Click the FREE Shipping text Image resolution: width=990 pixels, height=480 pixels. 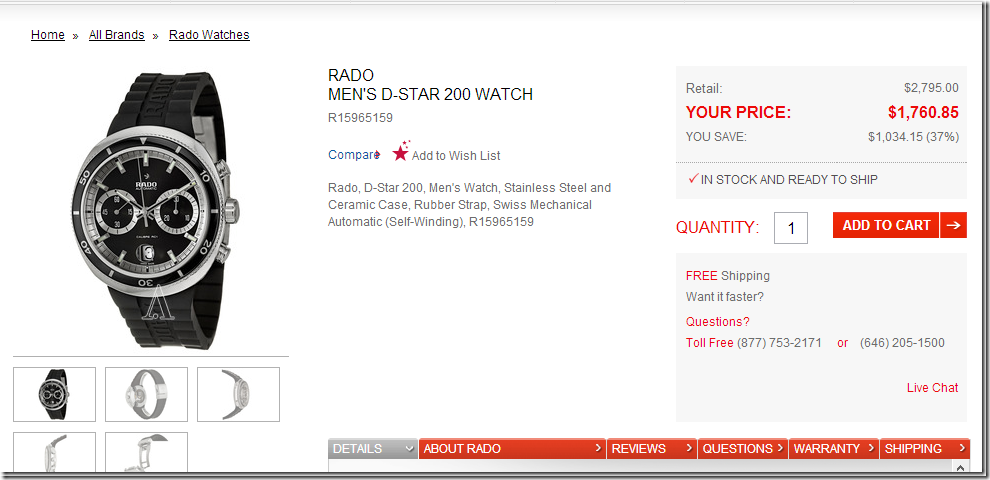[728, 276]
